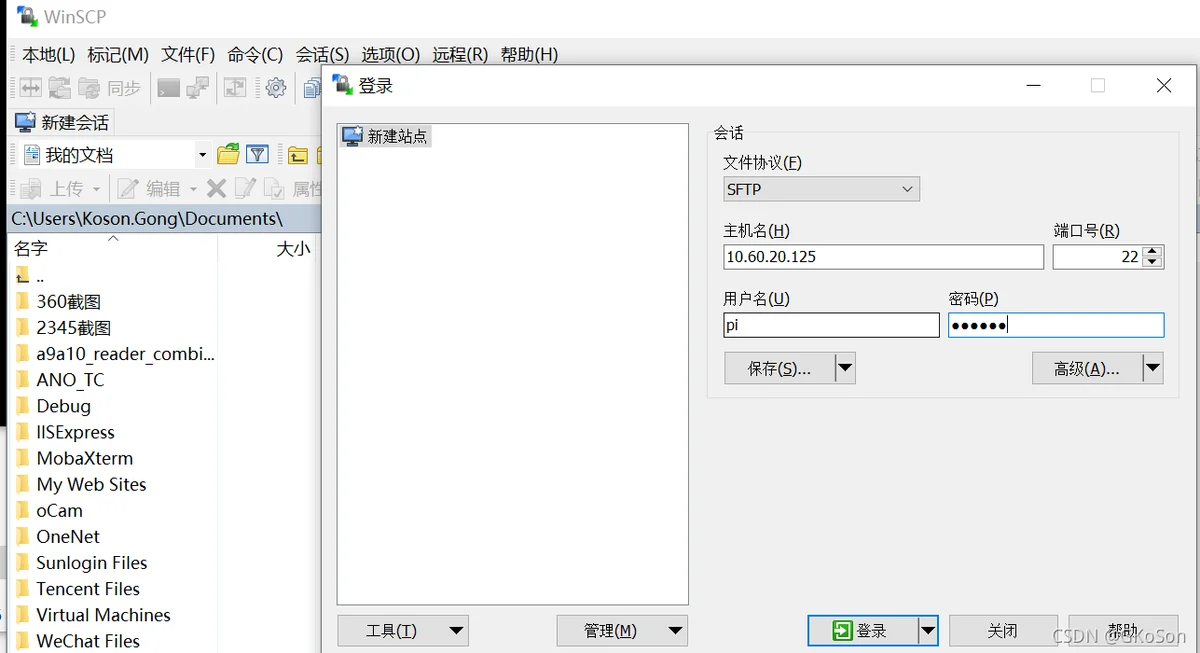Image resolution: width=1200 pixels, height=653 pixels.
Task: Click the file filter funnel icon
Action: [257, 155]
